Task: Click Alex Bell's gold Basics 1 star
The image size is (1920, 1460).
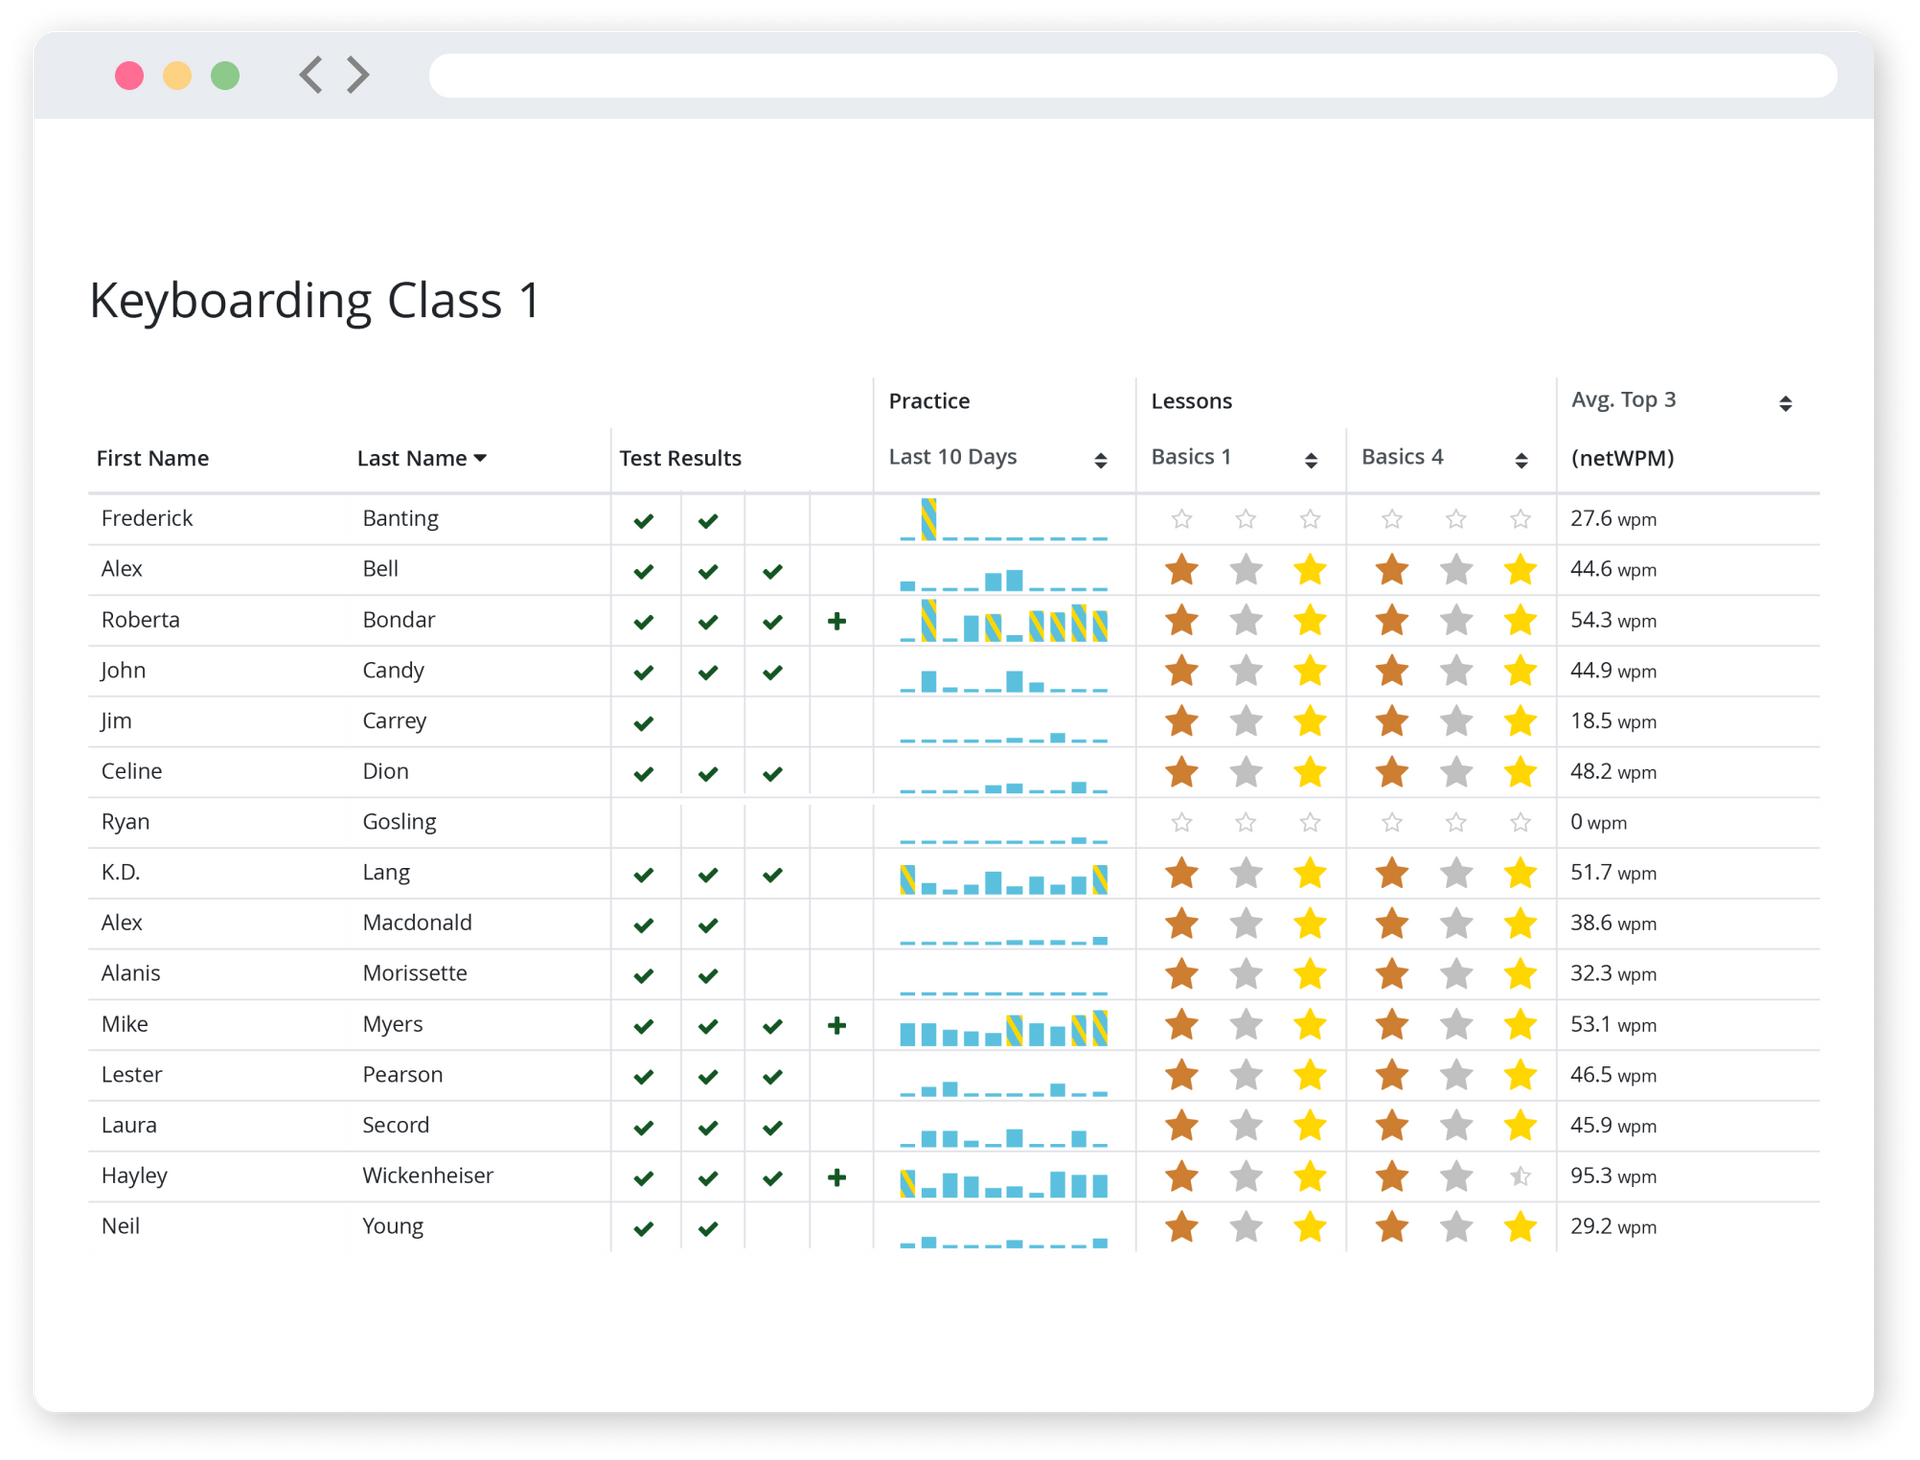Action: pos(1310,570)
